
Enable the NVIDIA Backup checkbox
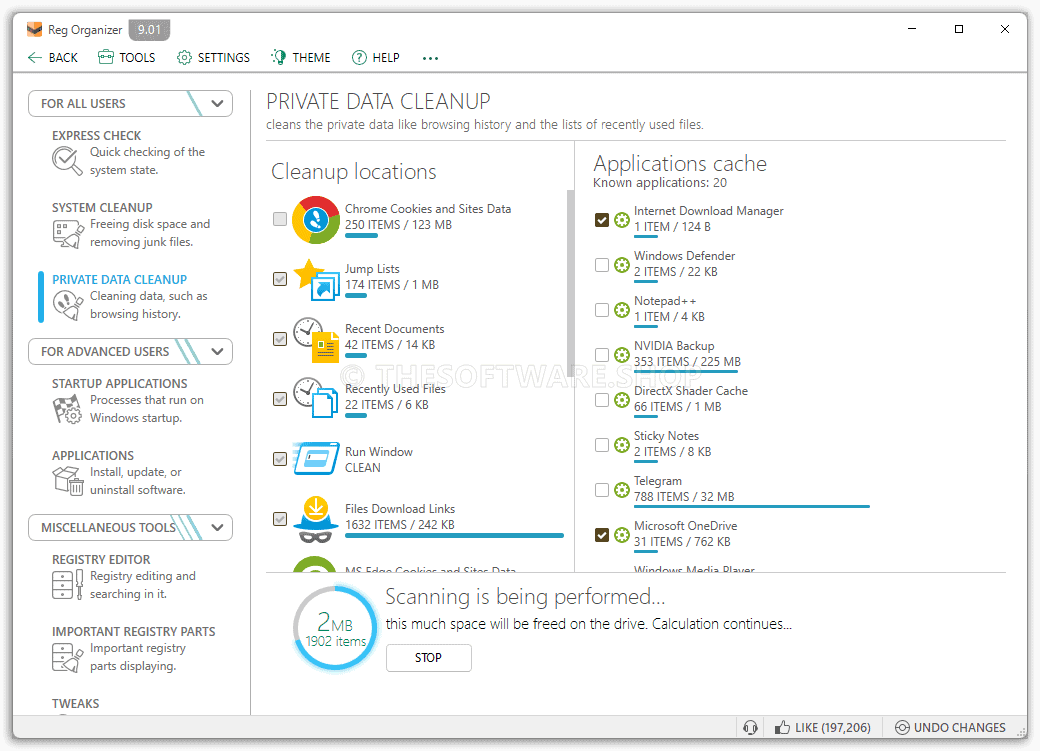[602, 355]
